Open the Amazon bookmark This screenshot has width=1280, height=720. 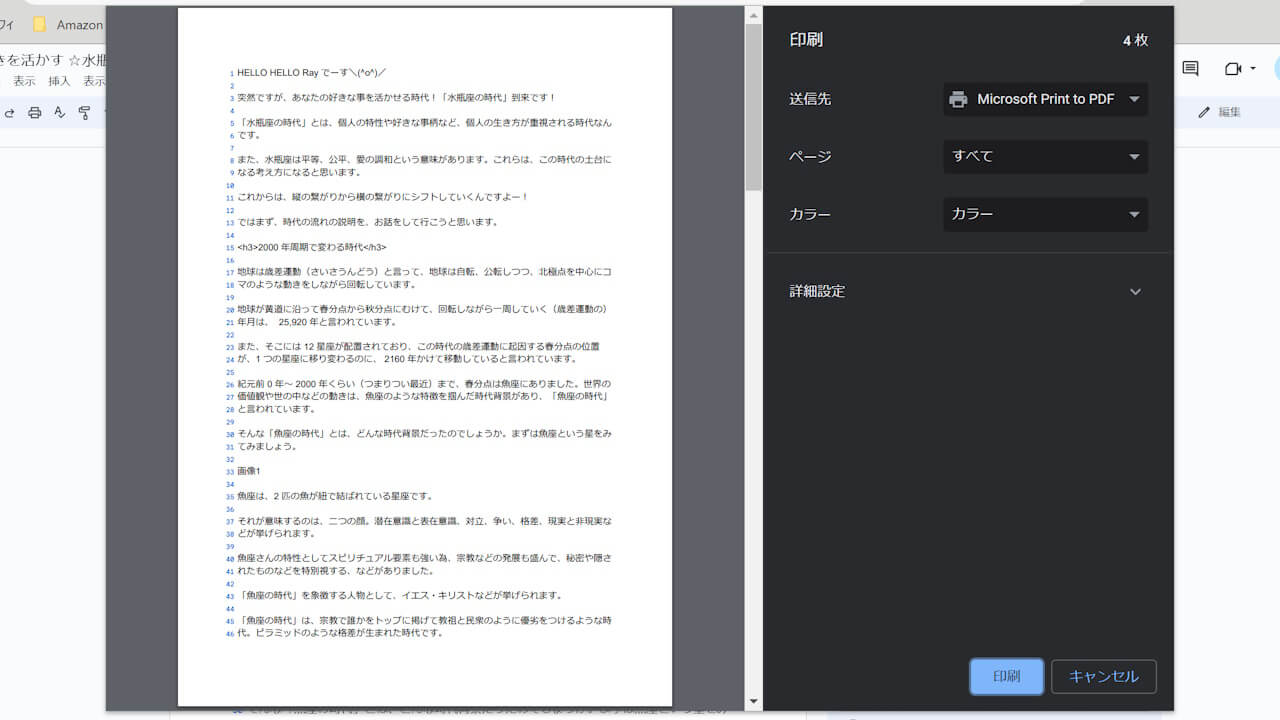[70, 25]
